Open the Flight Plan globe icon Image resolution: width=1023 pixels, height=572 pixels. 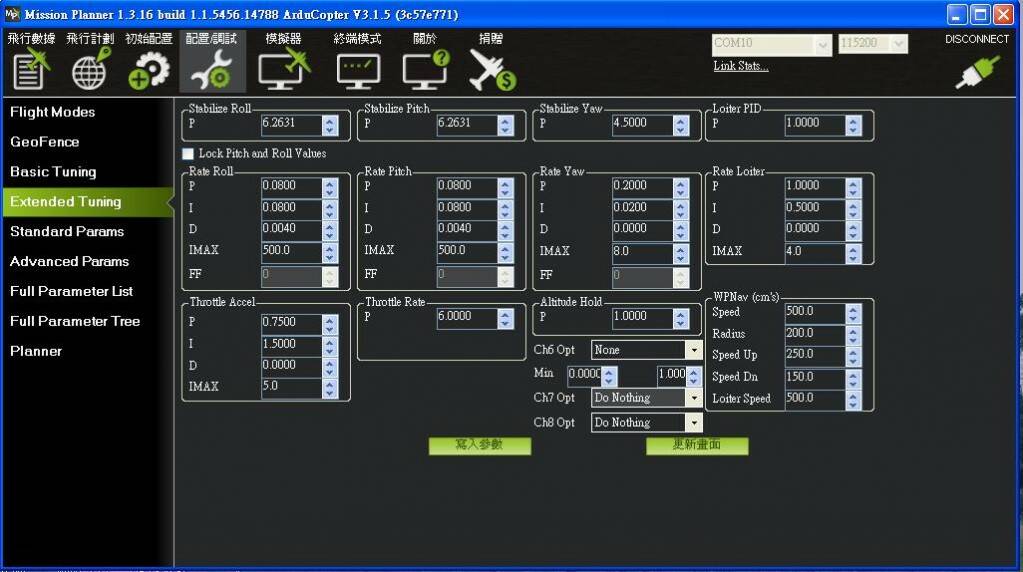click(90, 70)
